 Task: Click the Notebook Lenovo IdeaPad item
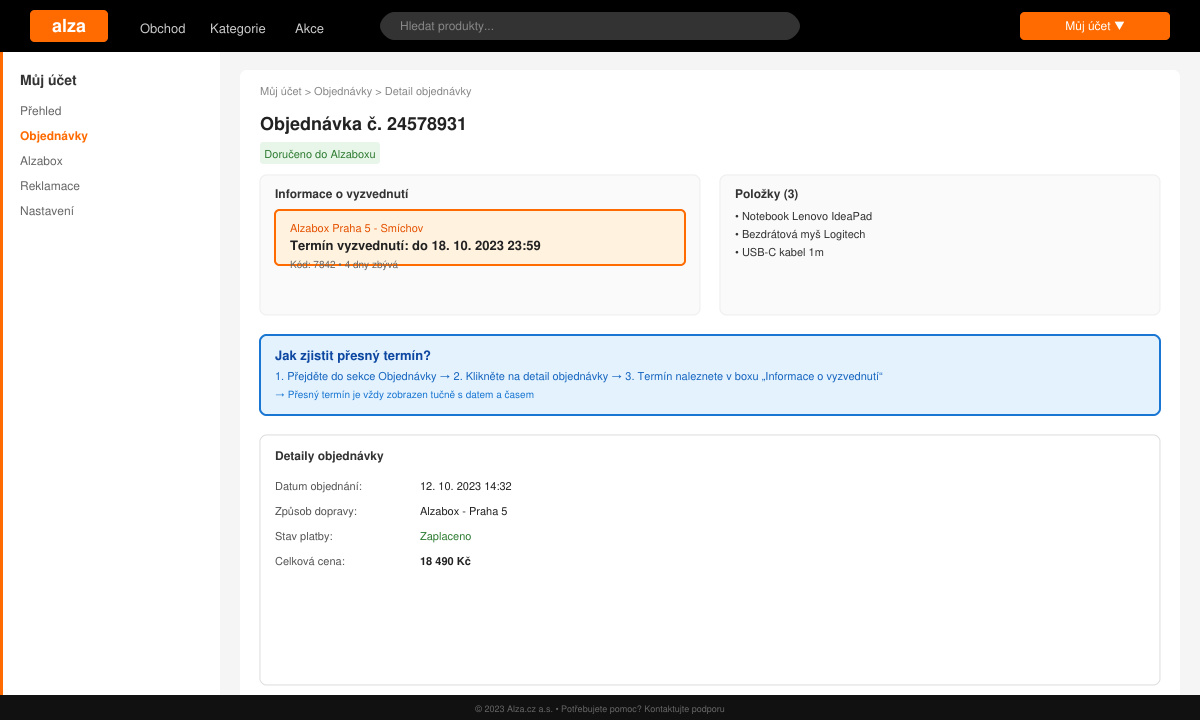tap(804, 216)
